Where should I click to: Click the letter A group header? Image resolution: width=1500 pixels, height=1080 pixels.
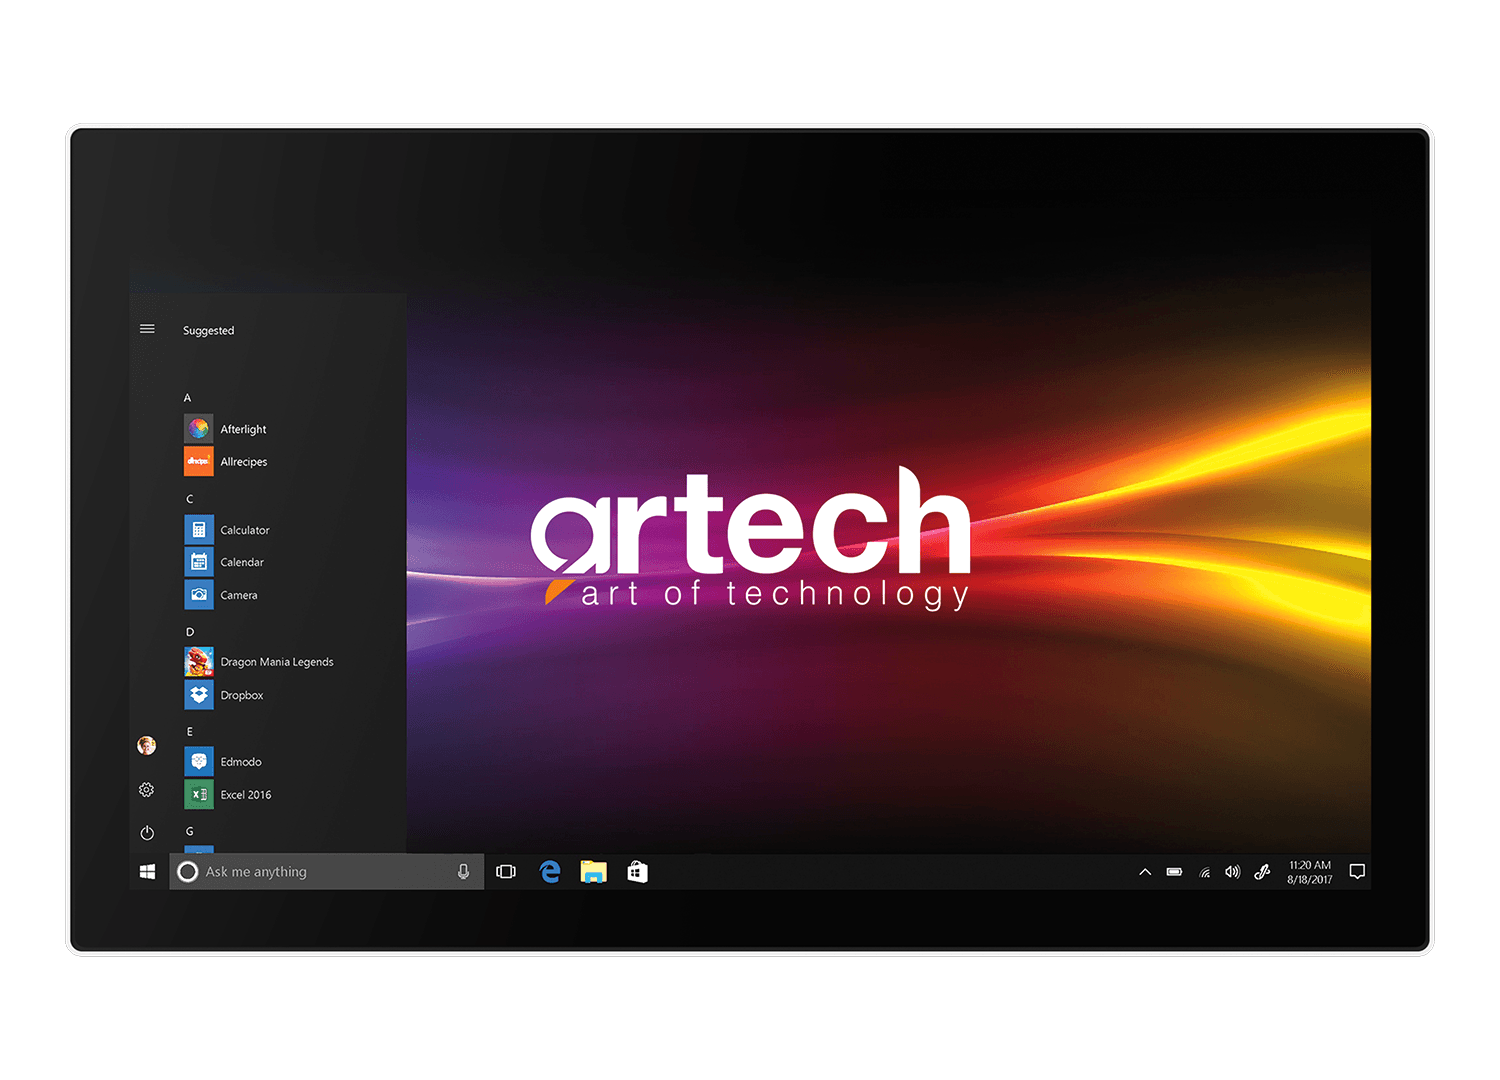pyautogui.click(x=187, y=398)
